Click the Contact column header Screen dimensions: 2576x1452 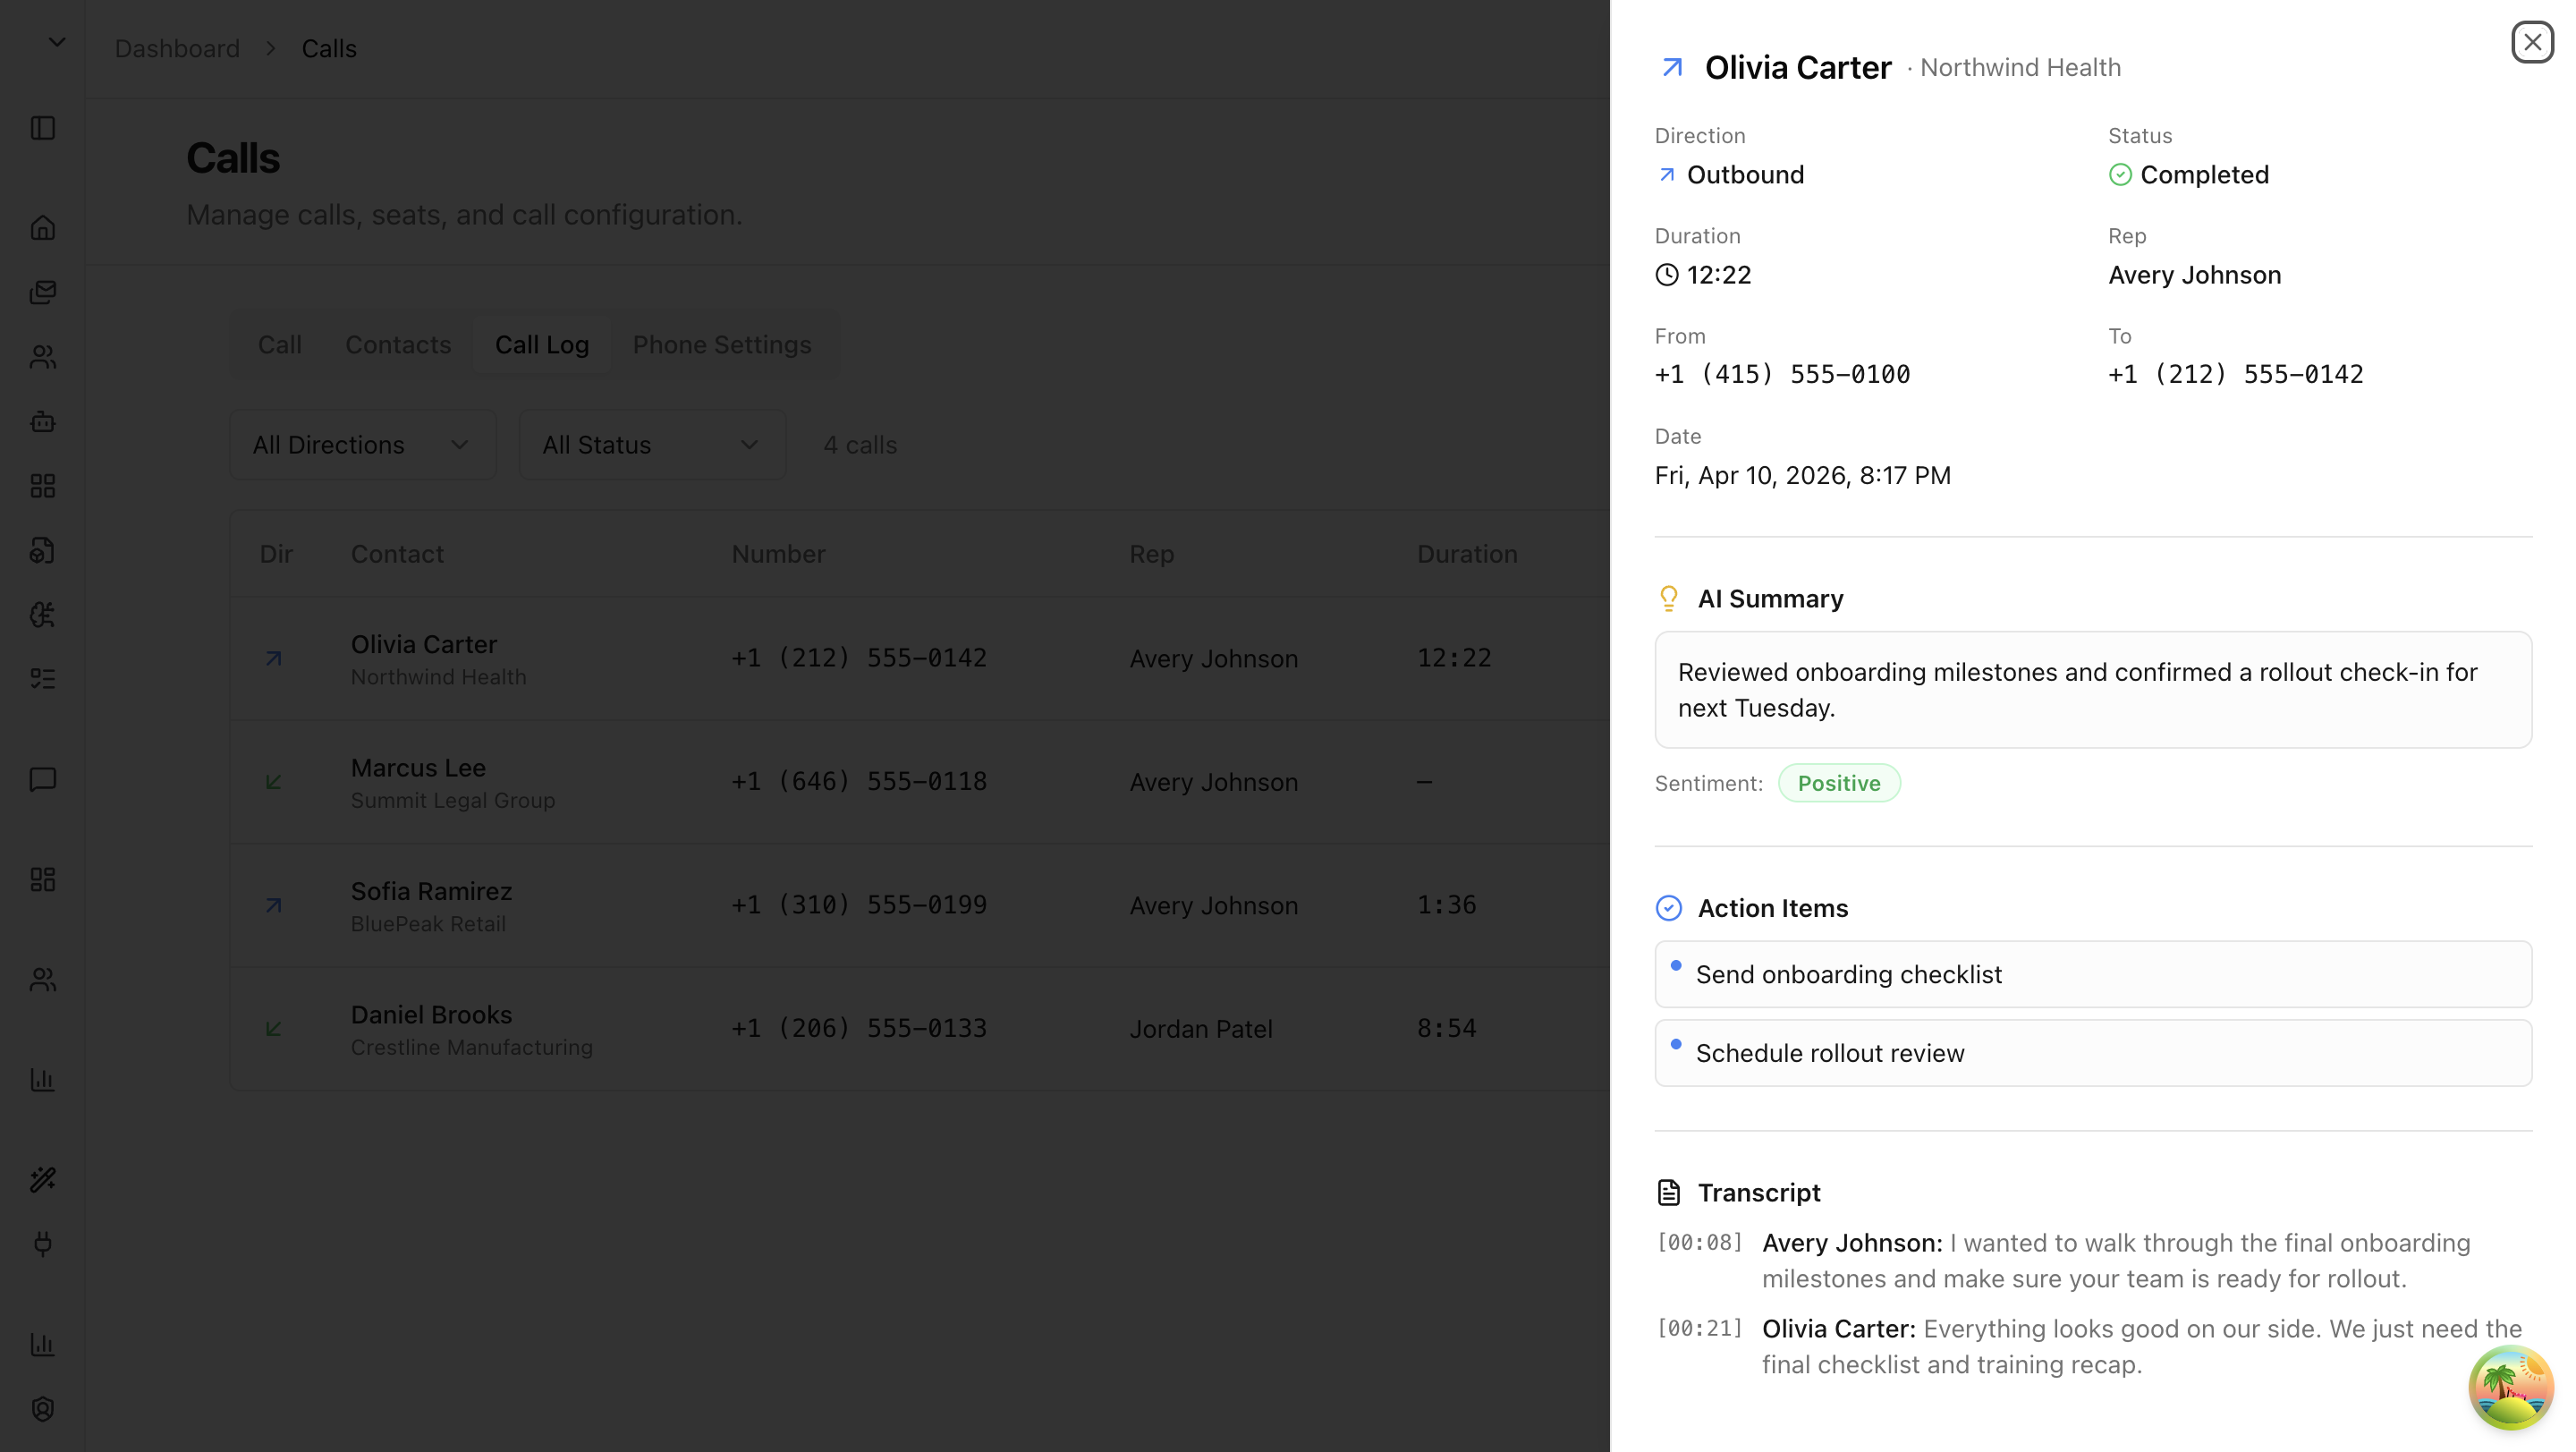tap(397, 553)
